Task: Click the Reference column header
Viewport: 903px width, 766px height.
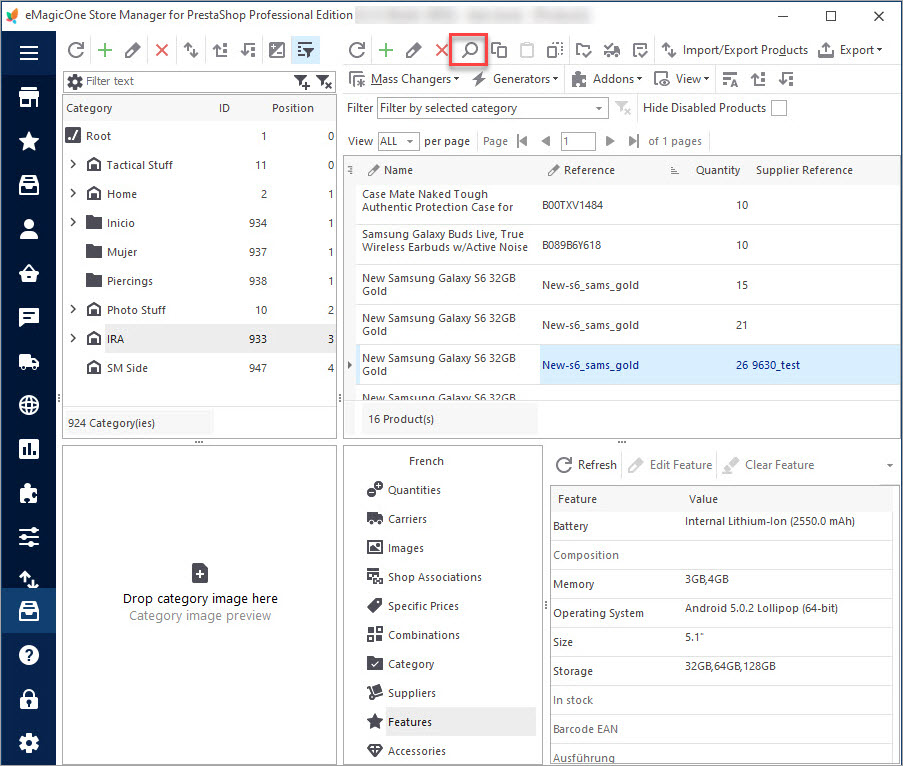Action: 589,170
